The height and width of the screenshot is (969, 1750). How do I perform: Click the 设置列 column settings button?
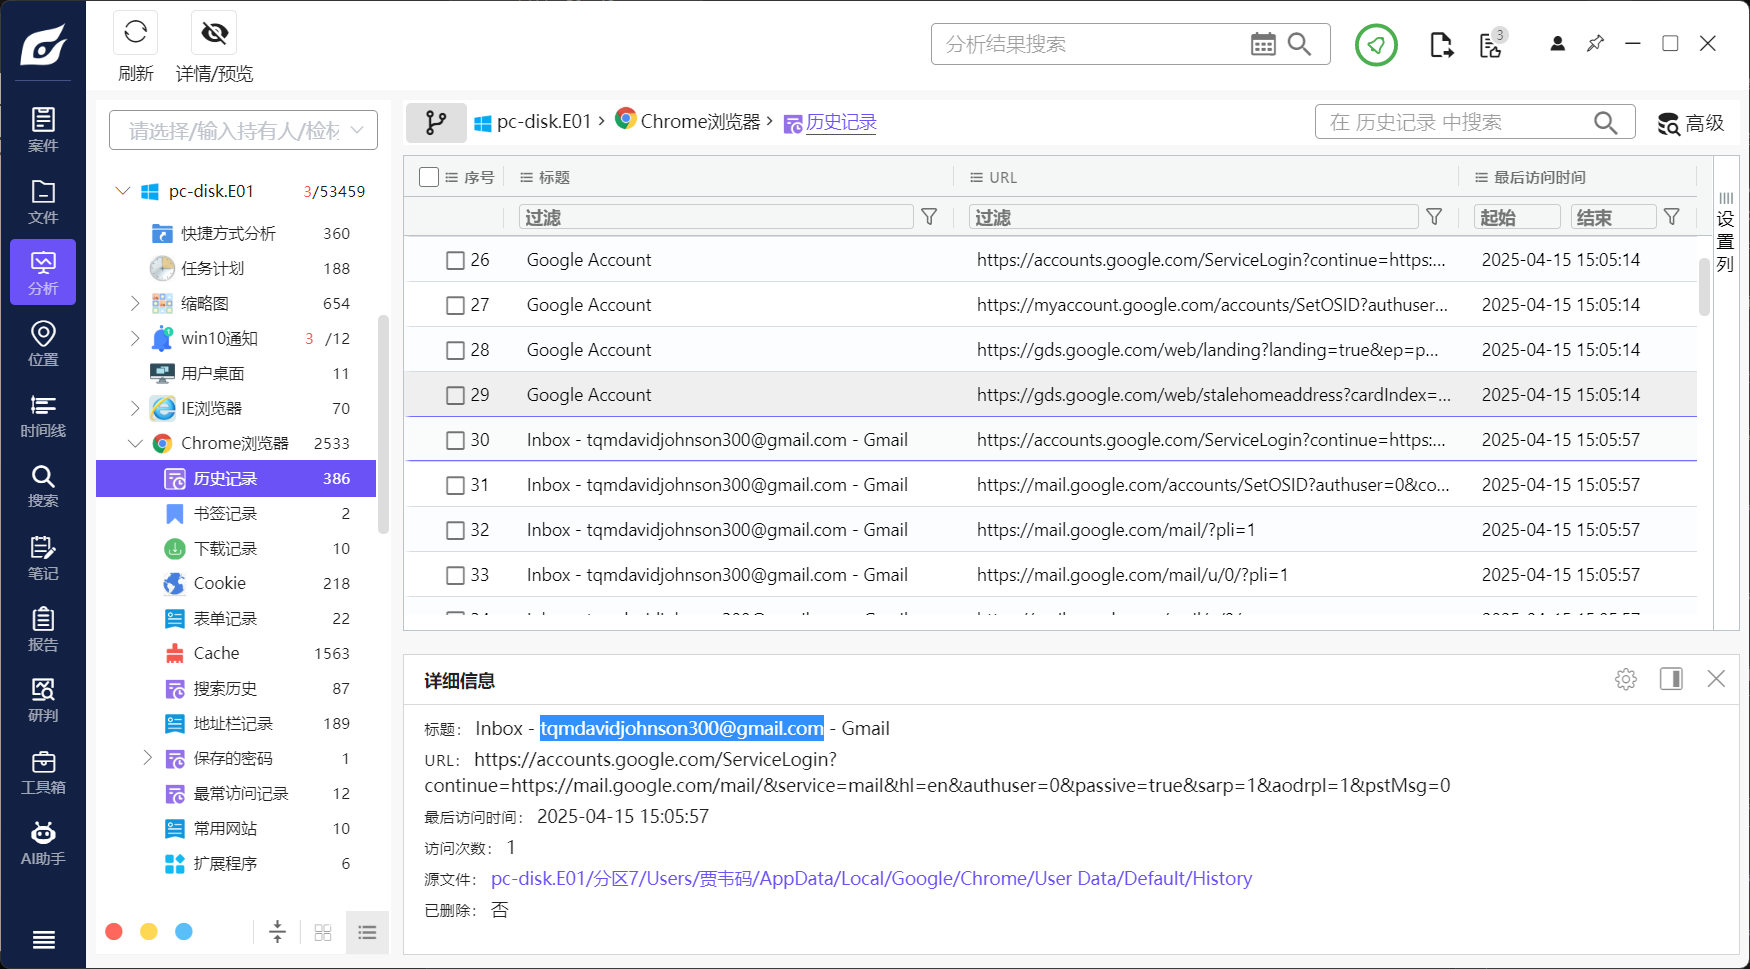click(x=1725, y=233)
